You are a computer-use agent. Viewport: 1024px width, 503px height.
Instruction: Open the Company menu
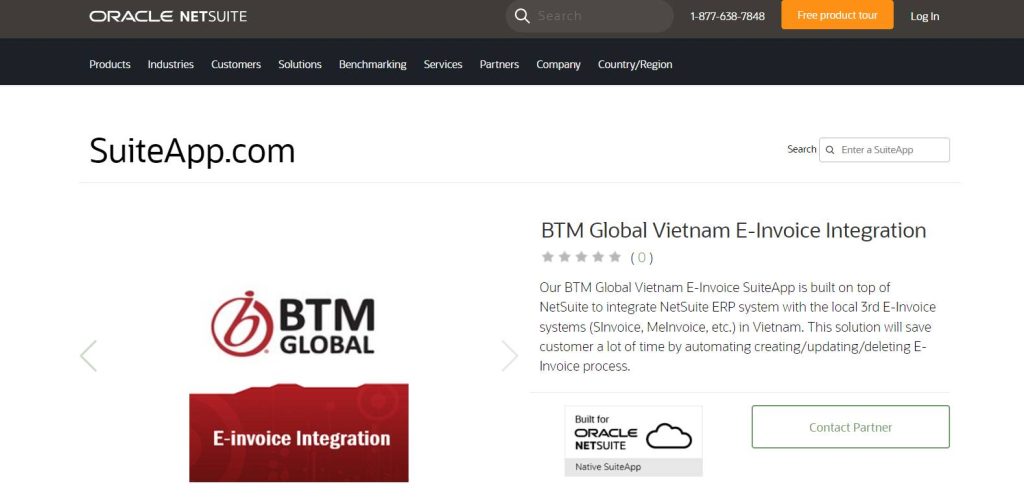(558, 64)
